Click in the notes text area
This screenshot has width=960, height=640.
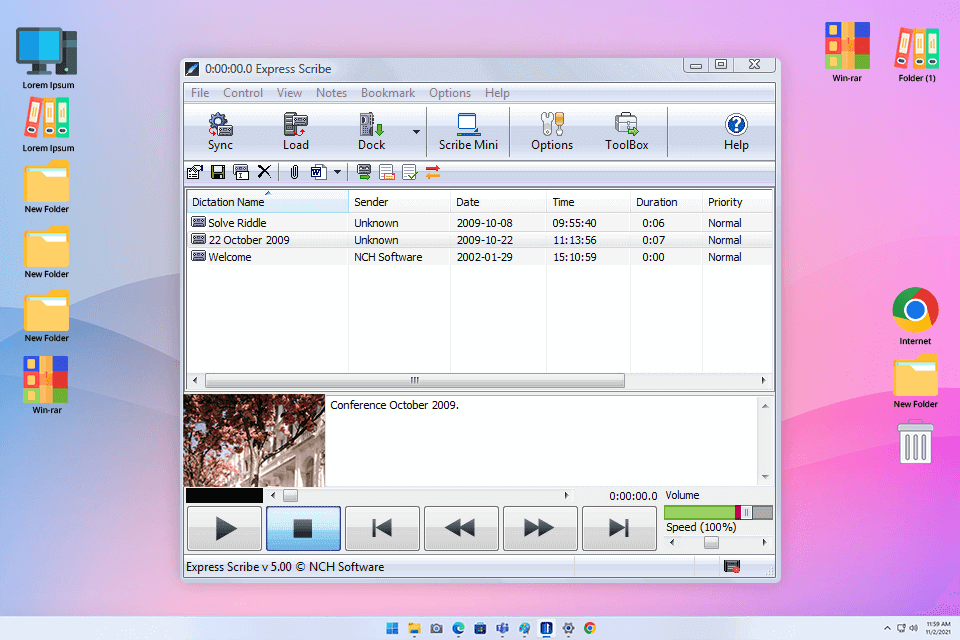(542, 441)
